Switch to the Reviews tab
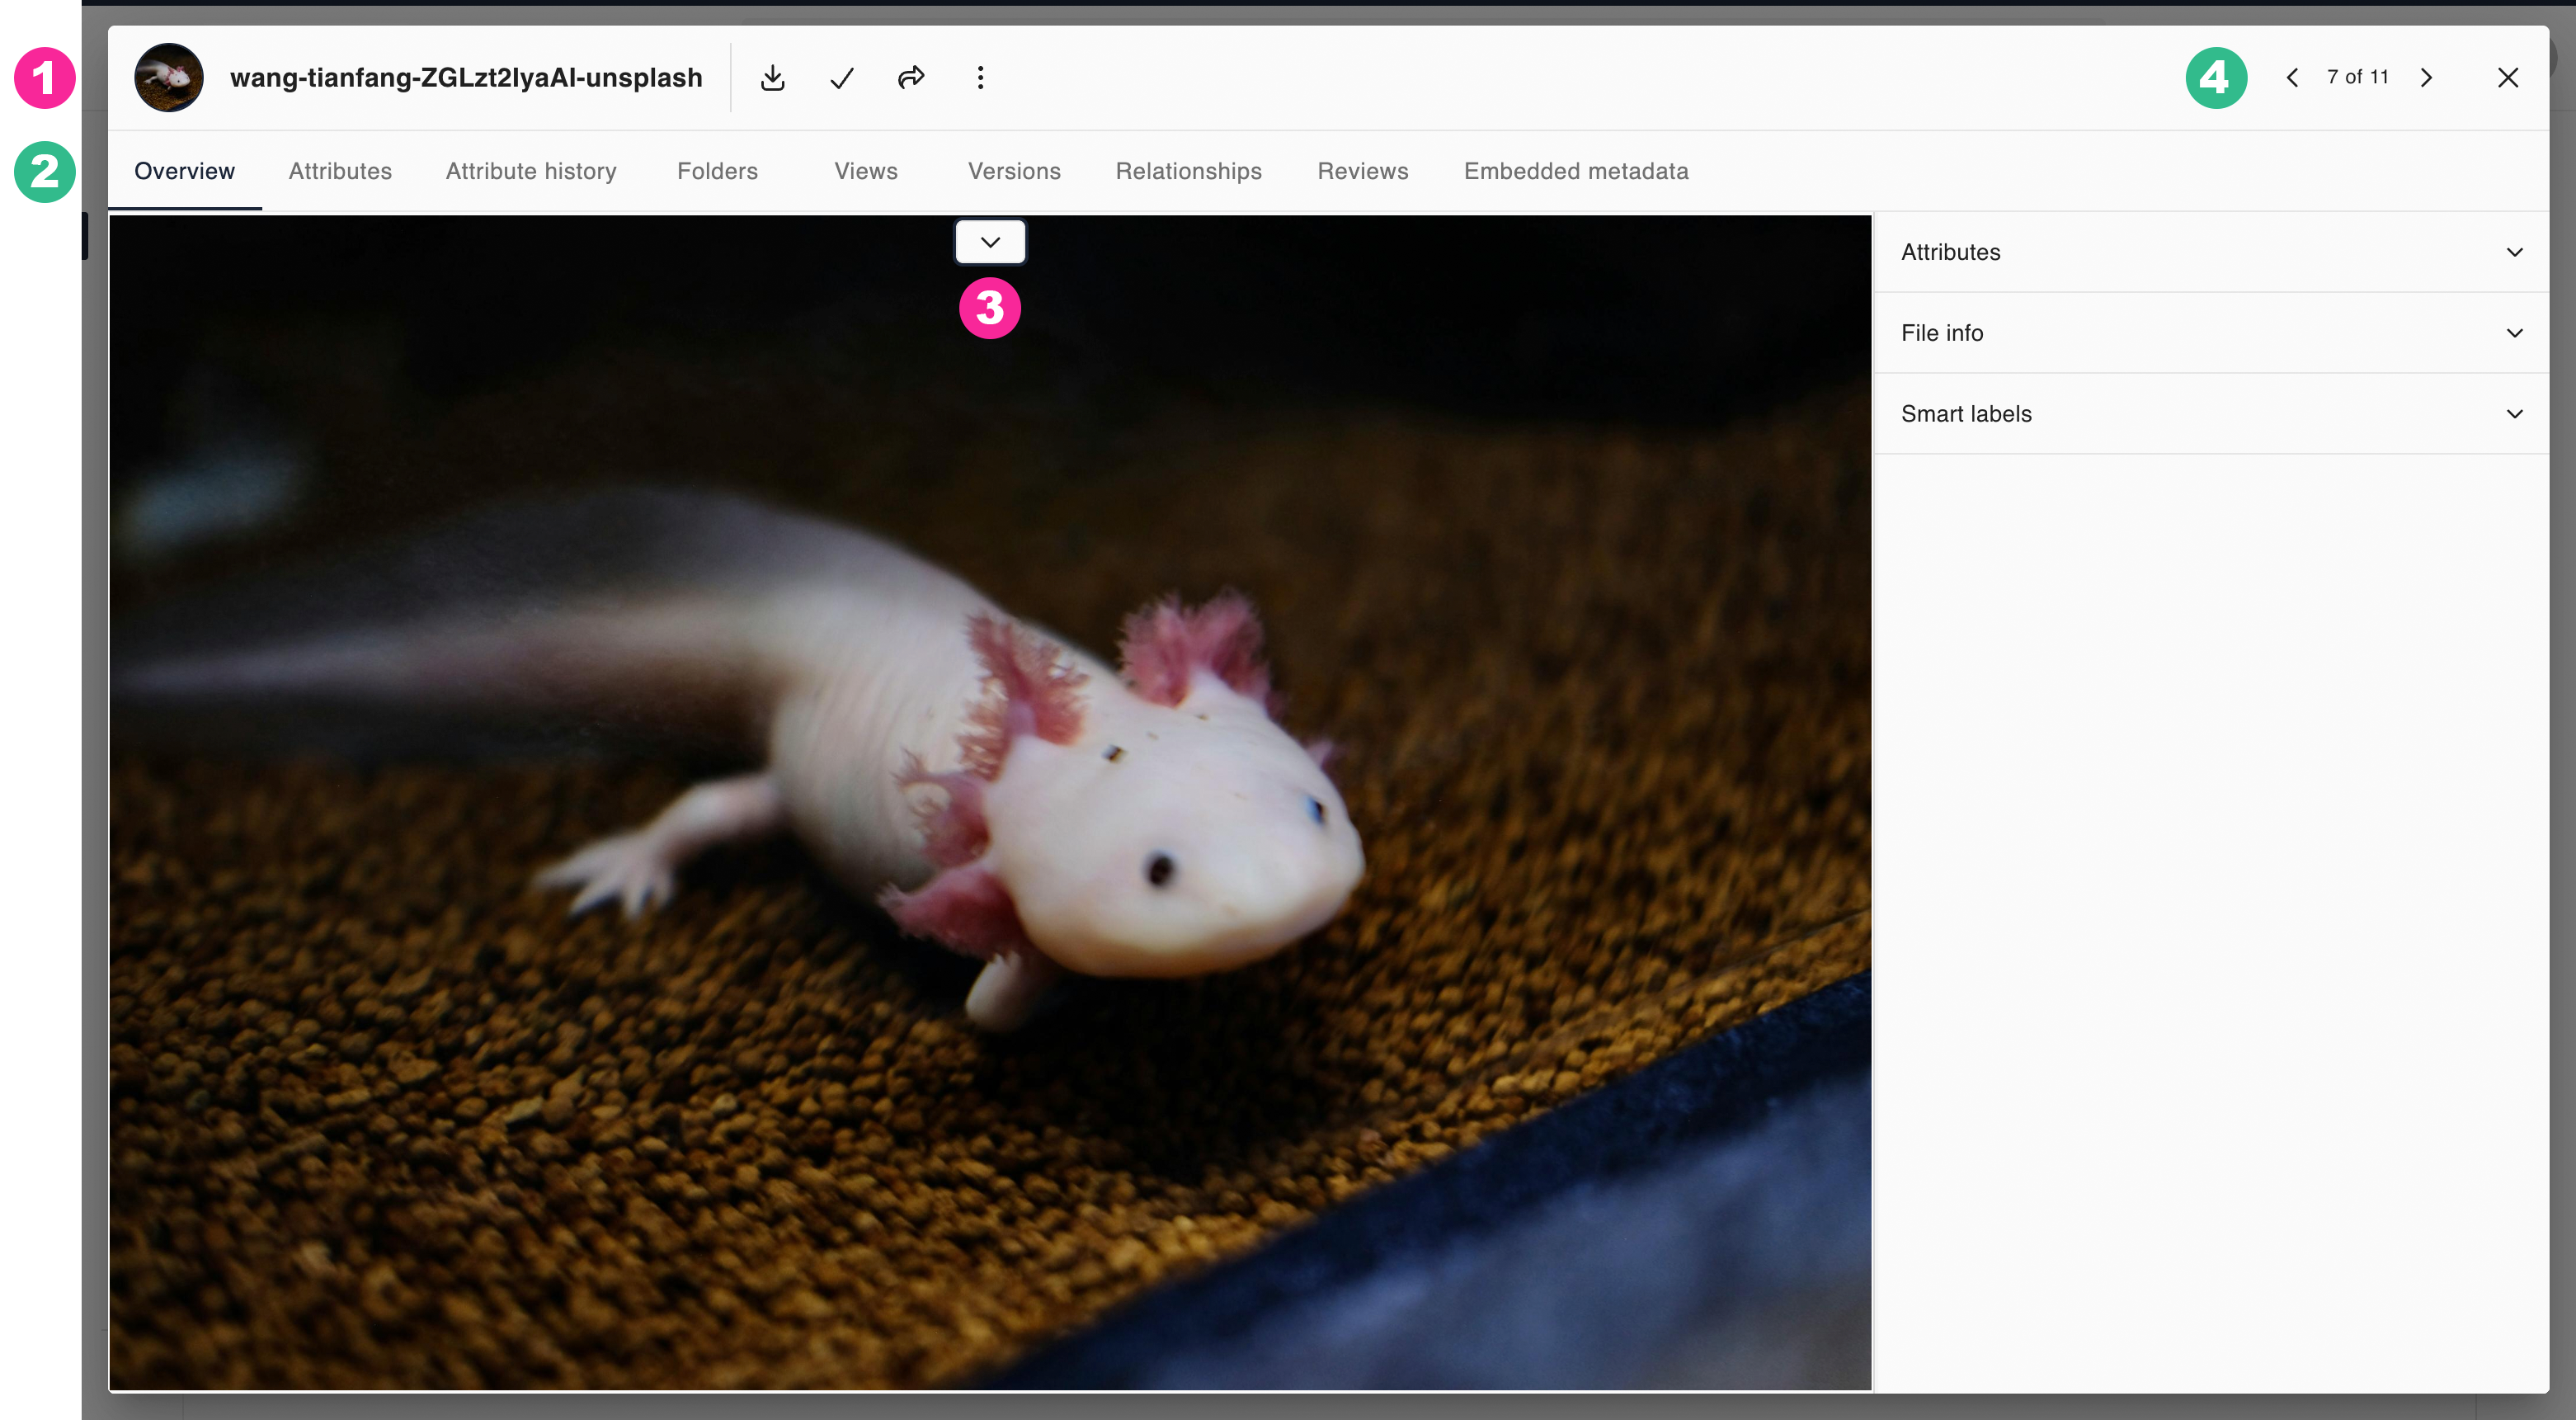The image size is (2576, 1420). [x=1362, y=171]
